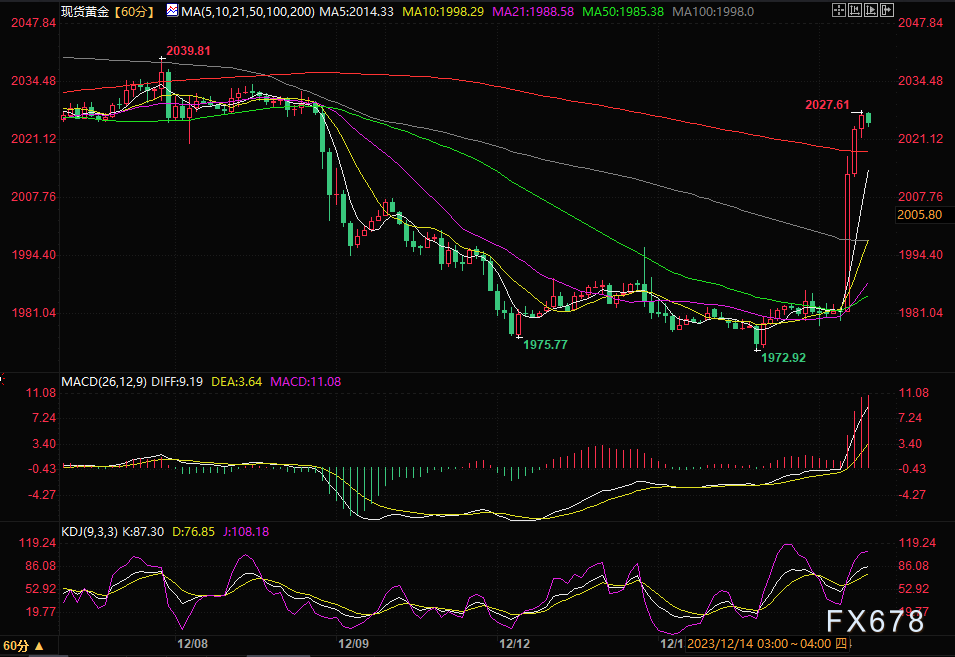
Task: Click the small red marker left of MACD panel
Action: click(x=2, y=380)
